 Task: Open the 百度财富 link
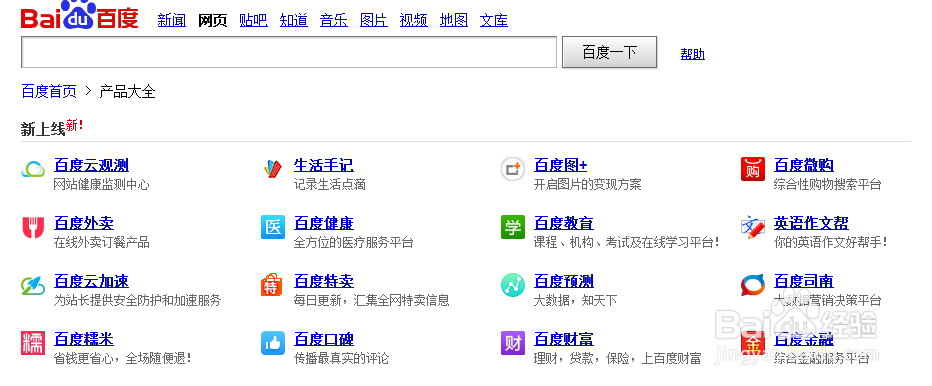[564, 339]
